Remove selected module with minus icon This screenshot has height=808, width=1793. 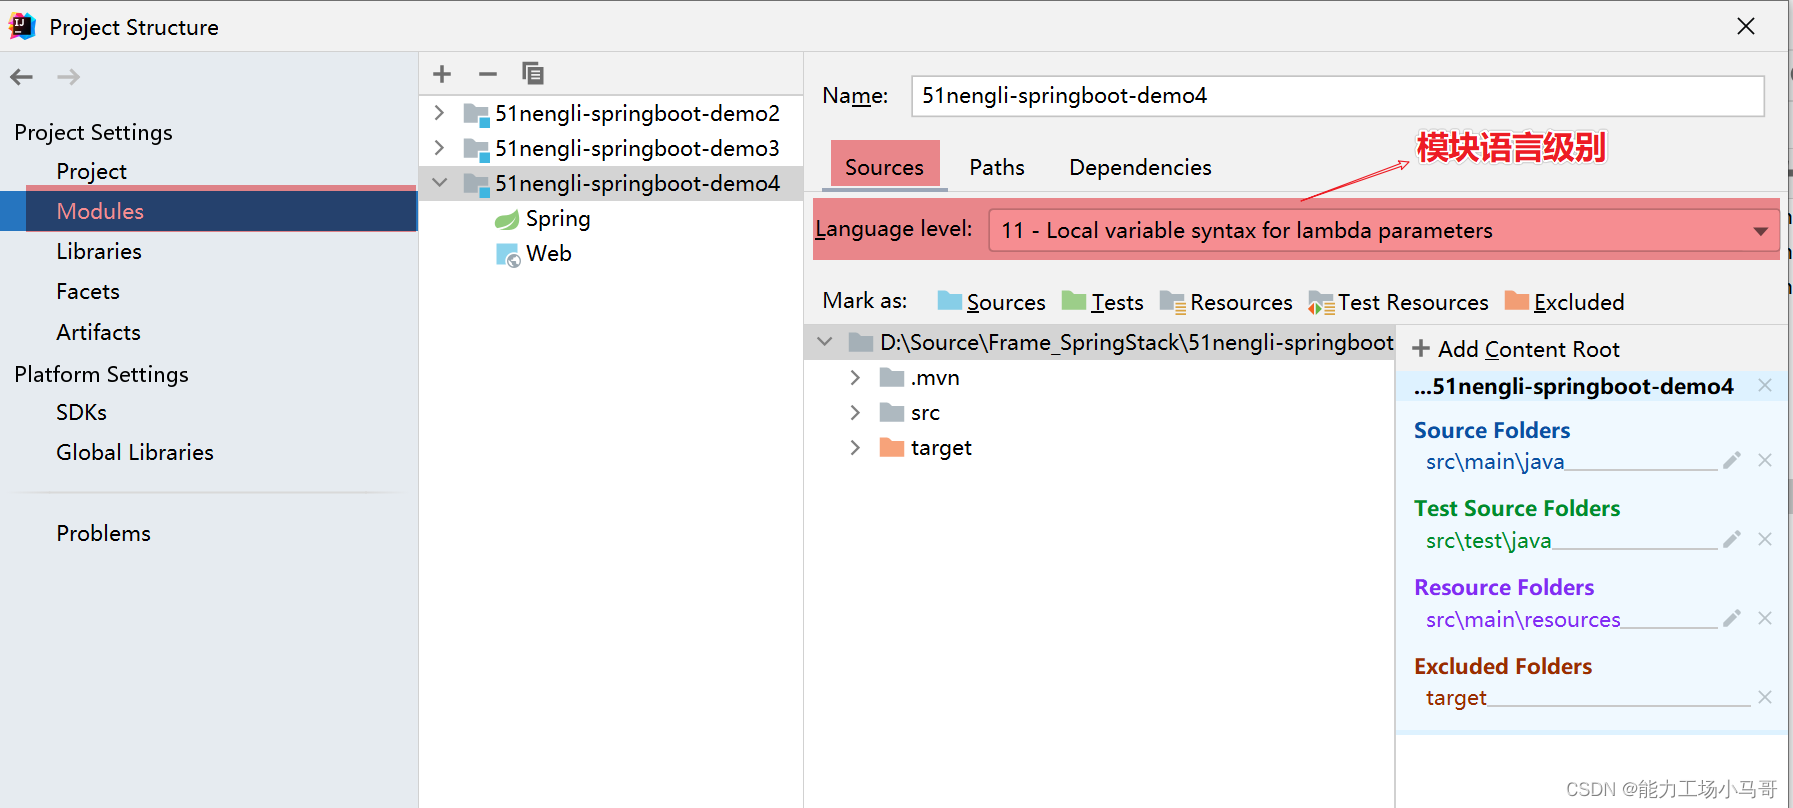pos(488,74)
